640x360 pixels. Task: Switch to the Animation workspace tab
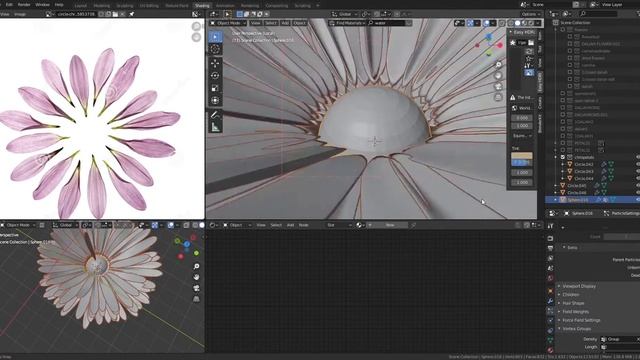[x=225, y=6]
